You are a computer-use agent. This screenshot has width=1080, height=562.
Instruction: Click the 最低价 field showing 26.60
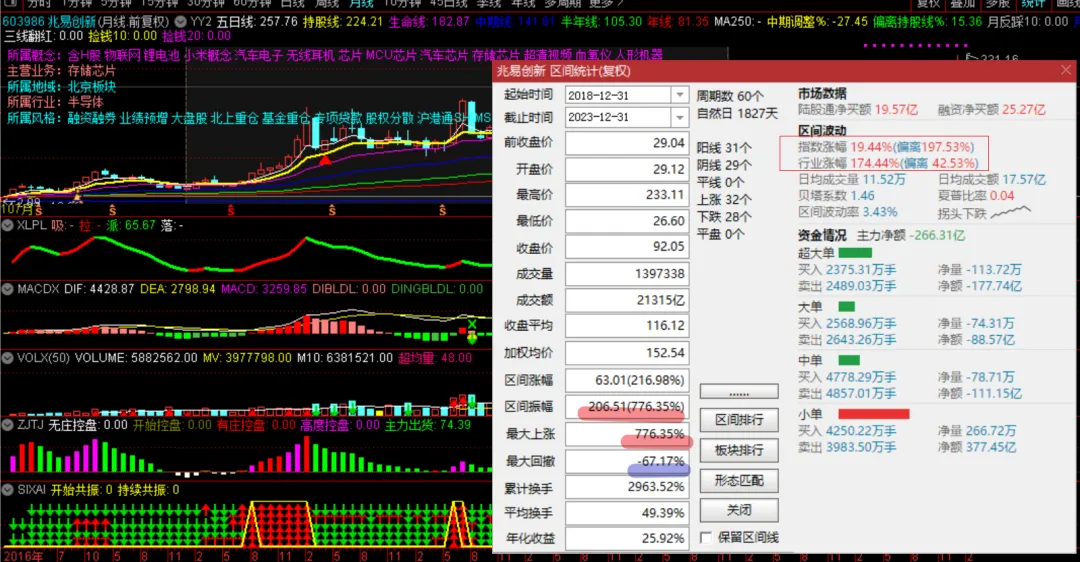627,221
